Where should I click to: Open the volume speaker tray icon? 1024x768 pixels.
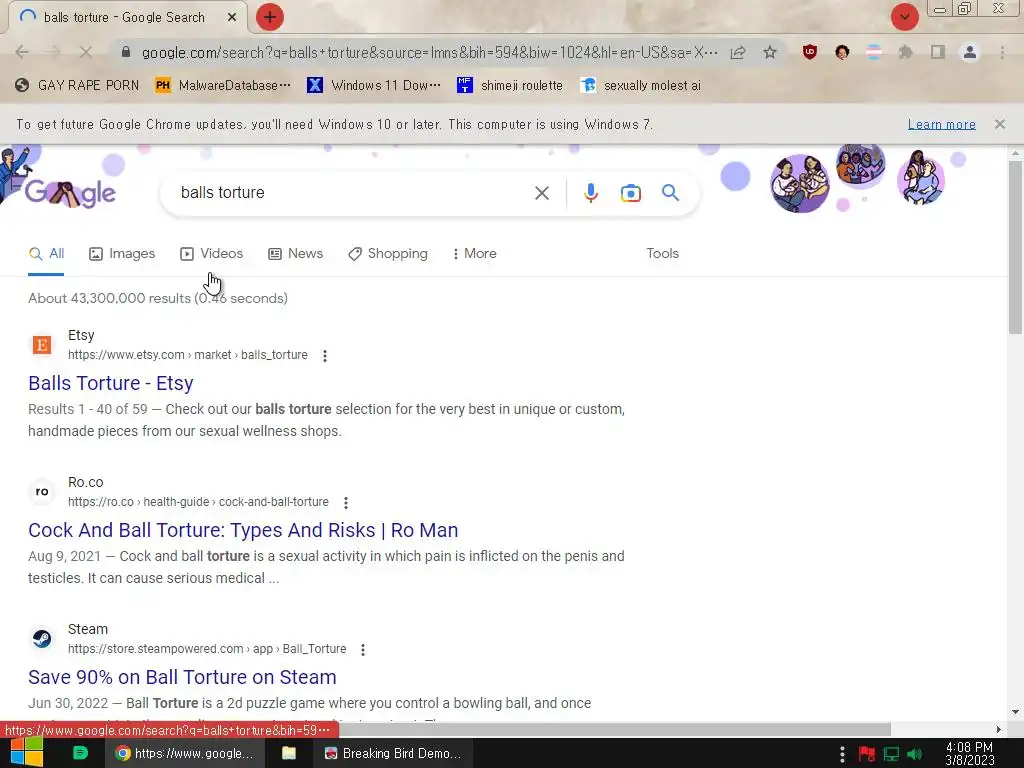click(914, 754)
